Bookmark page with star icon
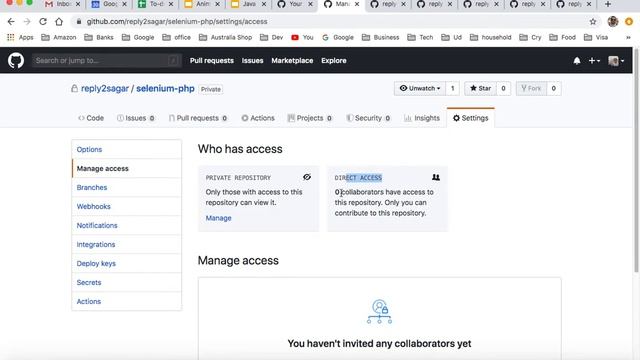 [593, 22]
